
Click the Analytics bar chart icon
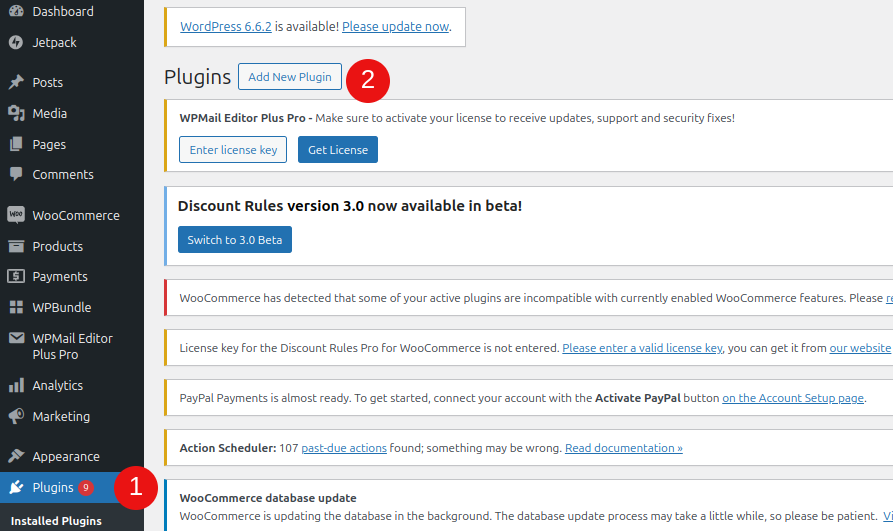[x=16, y=385]
